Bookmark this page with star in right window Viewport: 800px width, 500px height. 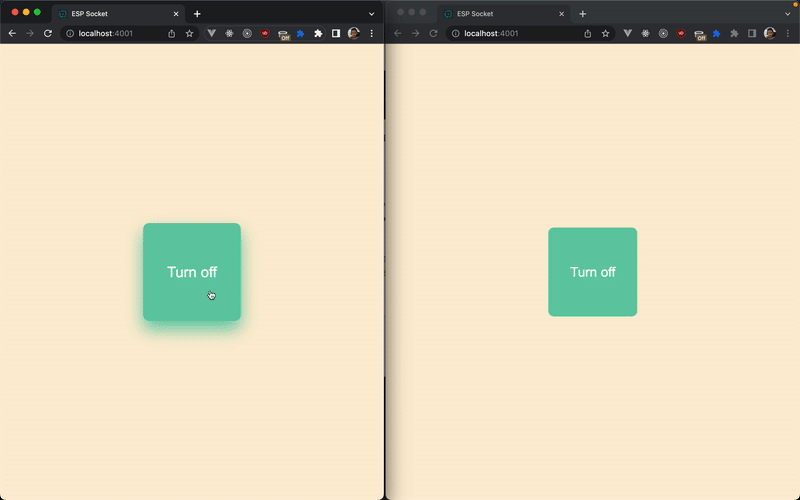coord(606,34)
